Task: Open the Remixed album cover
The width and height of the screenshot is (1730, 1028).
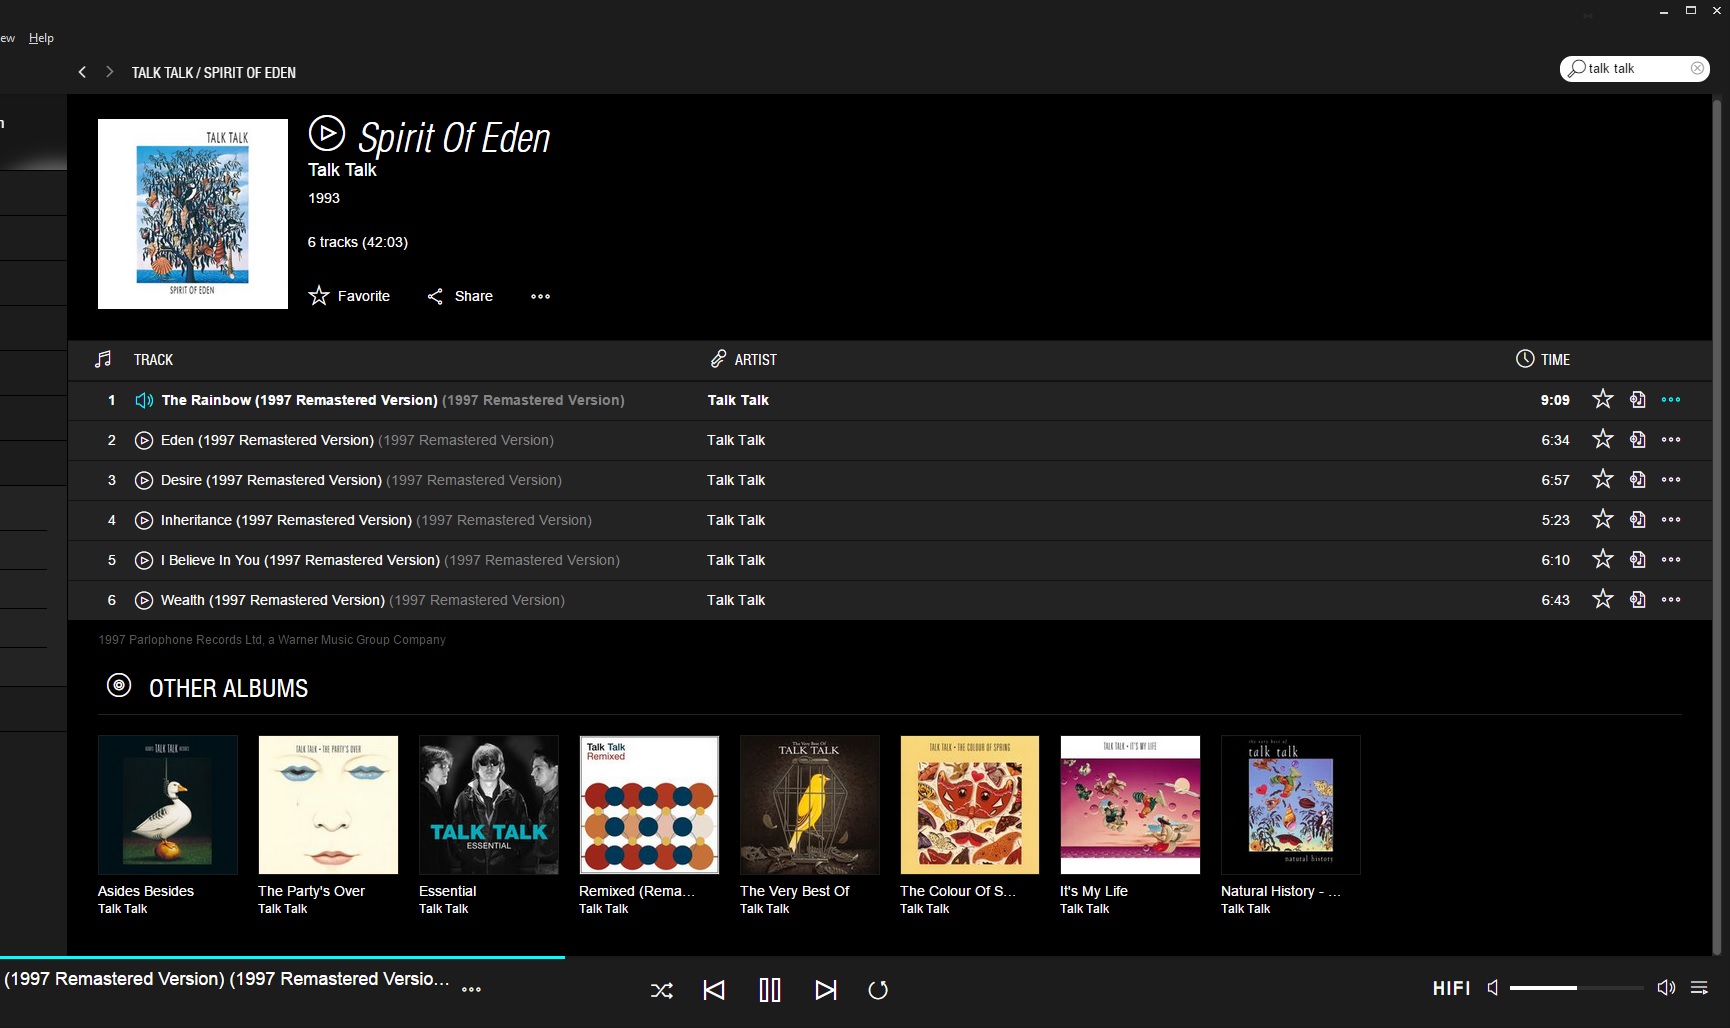Action: tap(649, 805)
